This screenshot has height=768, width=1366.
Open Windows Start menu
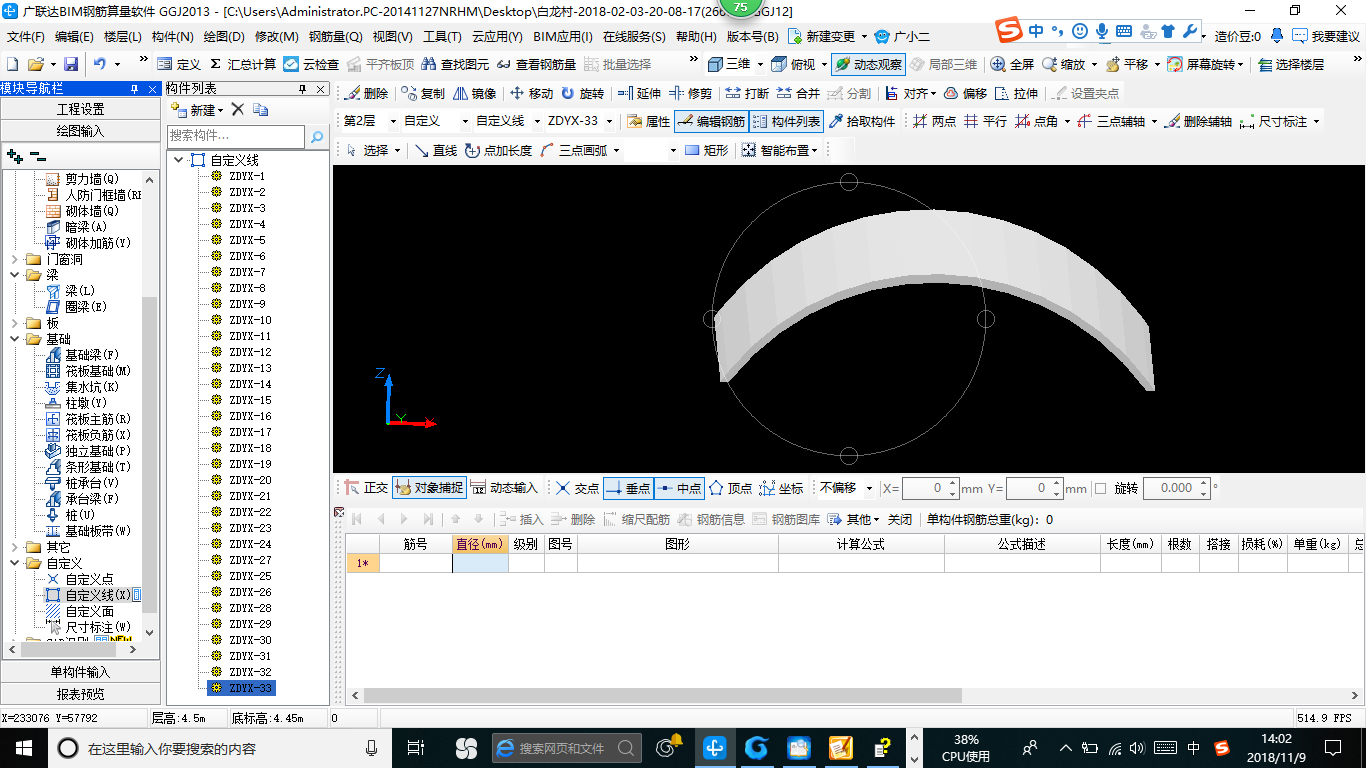22,747
